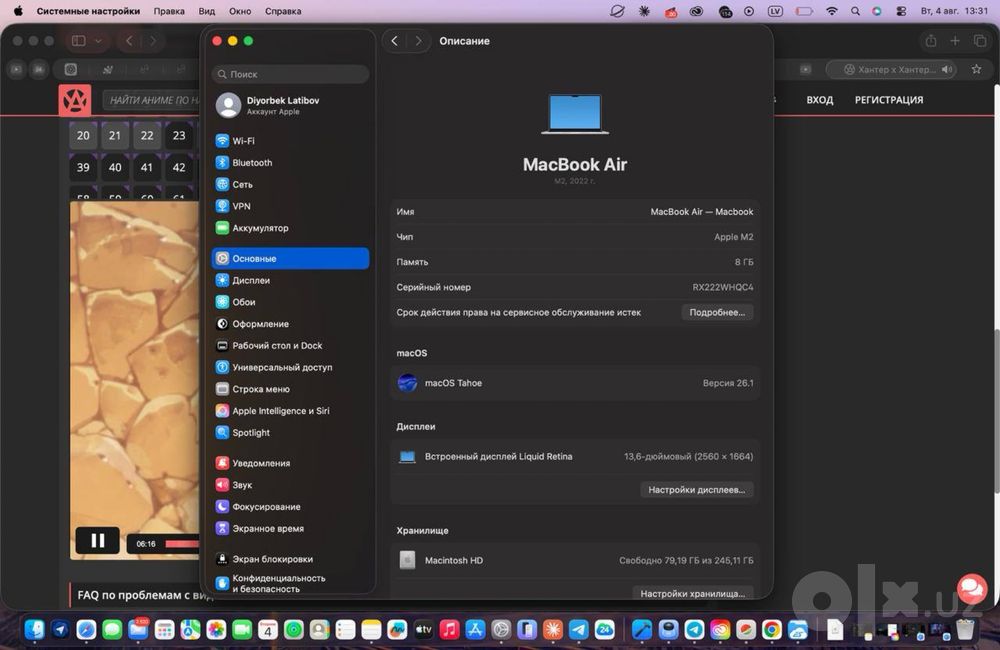
Task: Click battery icon in menu bar
Action: click(x=804, y=11)
